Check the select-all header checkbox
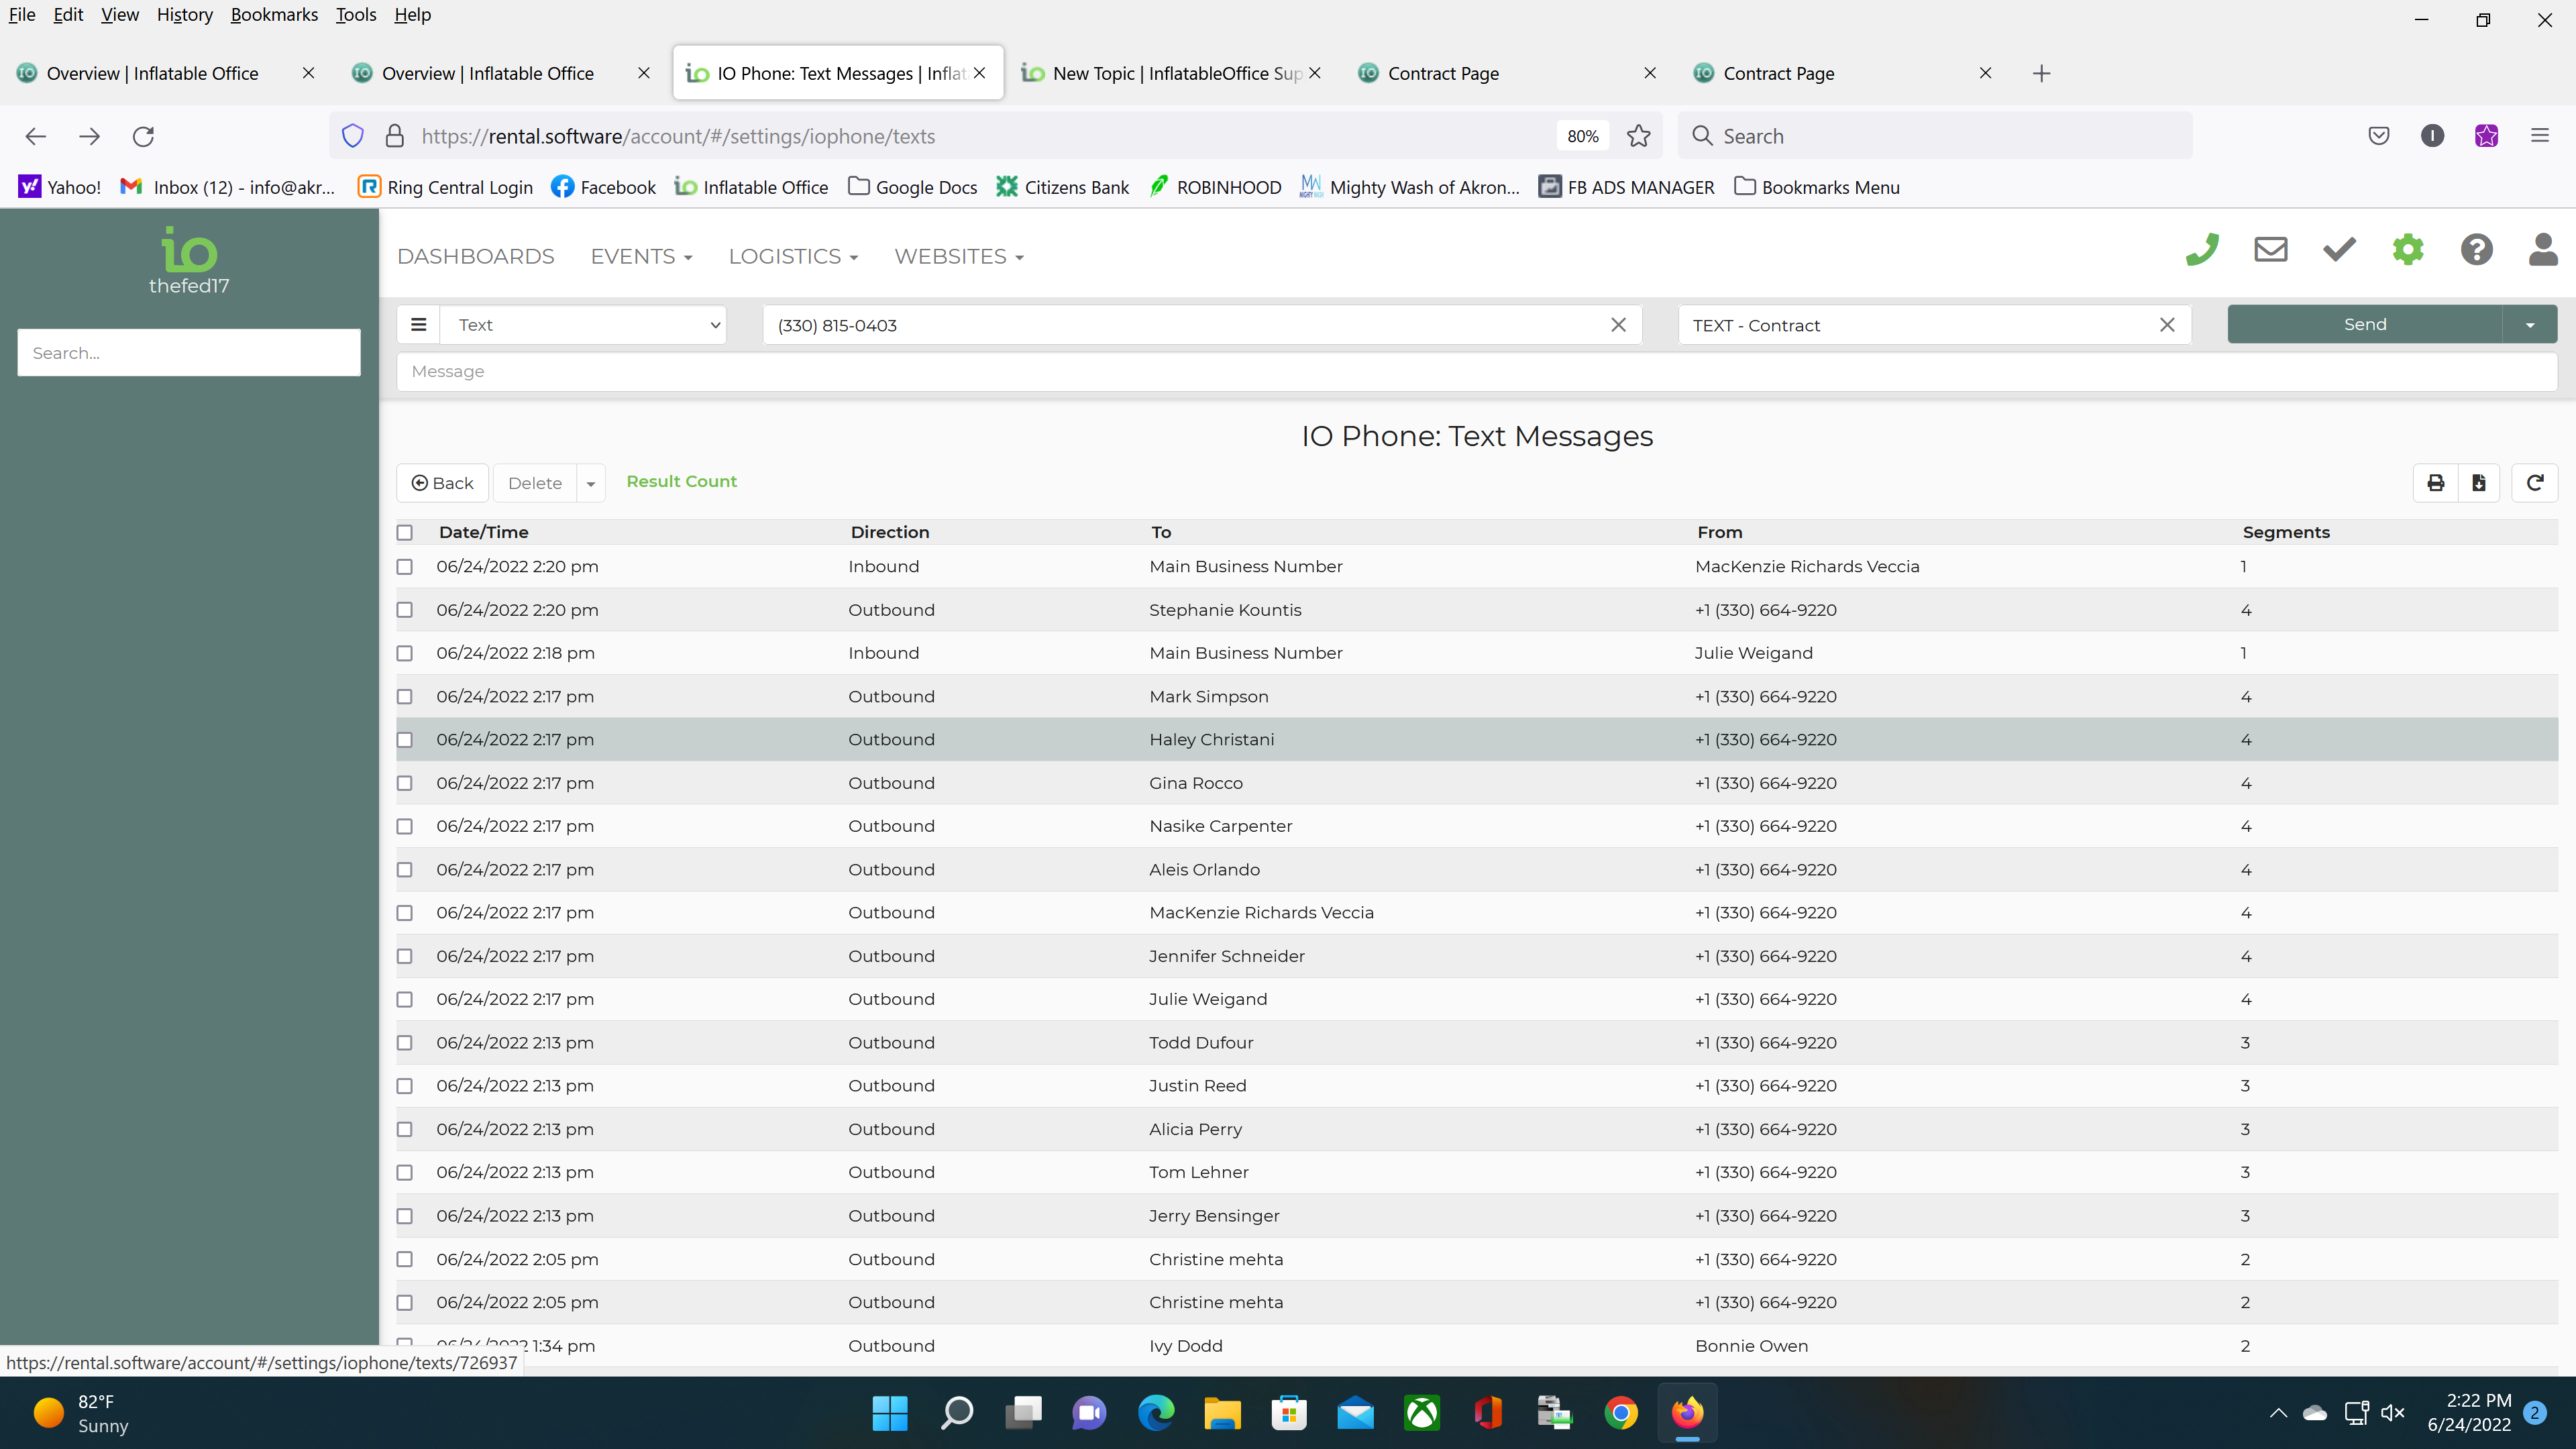Image resolution: width=2576 pixels, height=1449 pixels. [x=405, y=533]
